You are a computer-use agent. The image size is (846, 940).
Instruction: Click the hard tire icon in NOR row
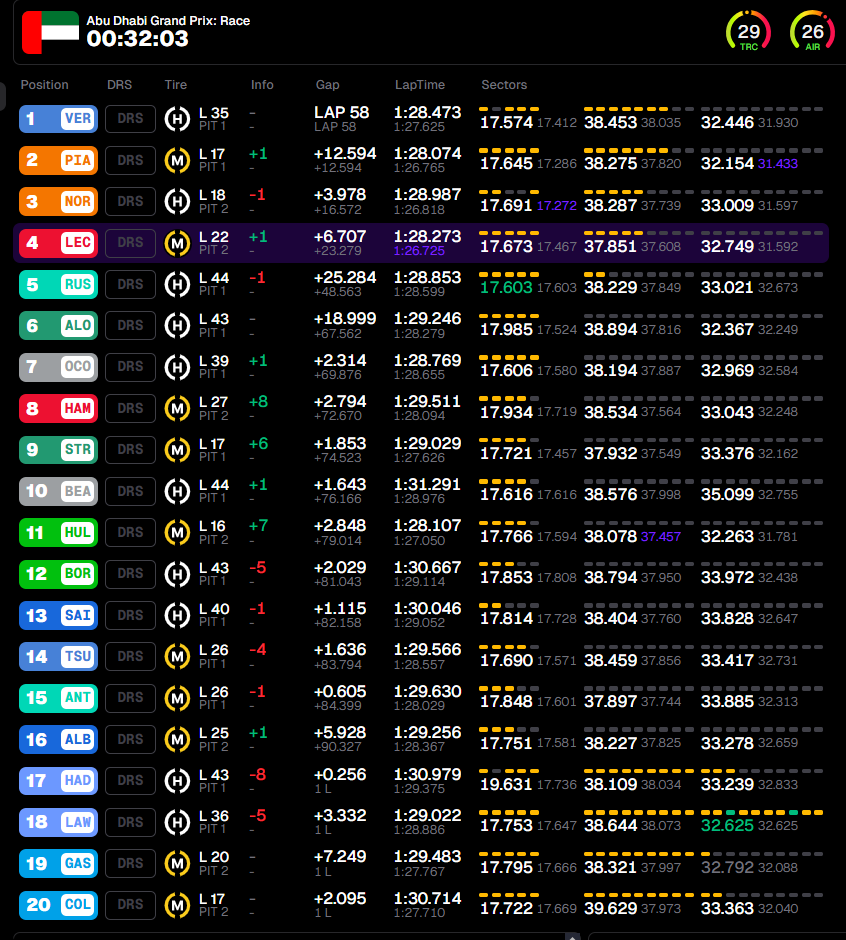tap(177, 201)
